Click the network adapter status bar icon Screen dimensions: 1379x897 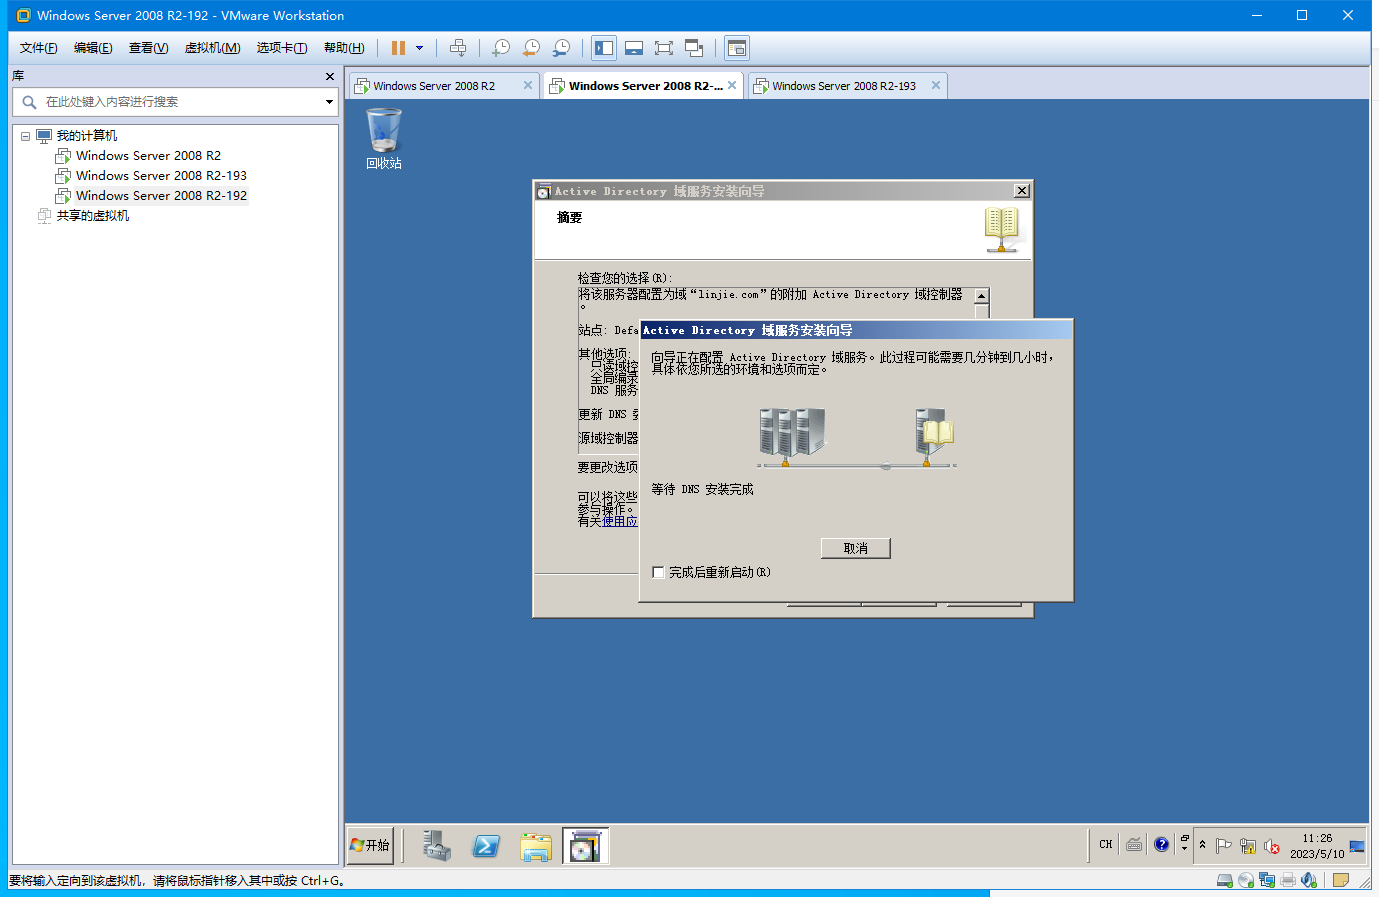(1267, 880)
